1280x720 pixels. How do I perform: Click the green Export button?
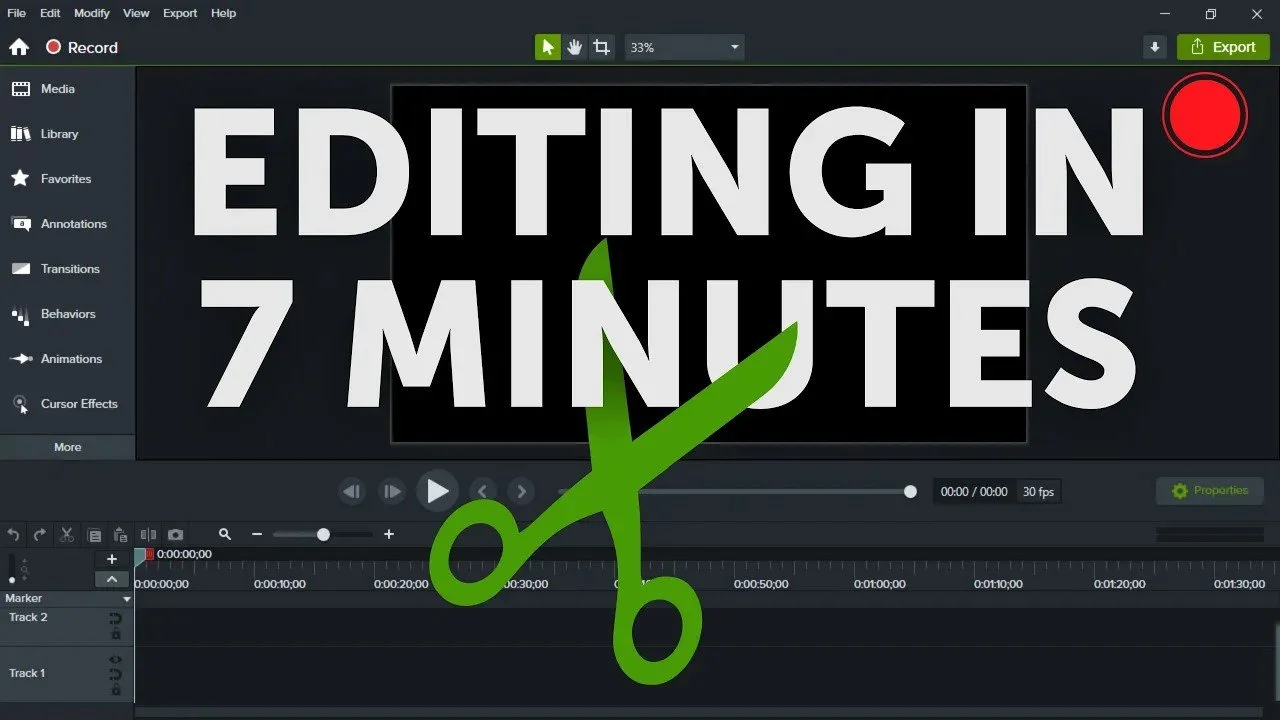point(1223,47)
